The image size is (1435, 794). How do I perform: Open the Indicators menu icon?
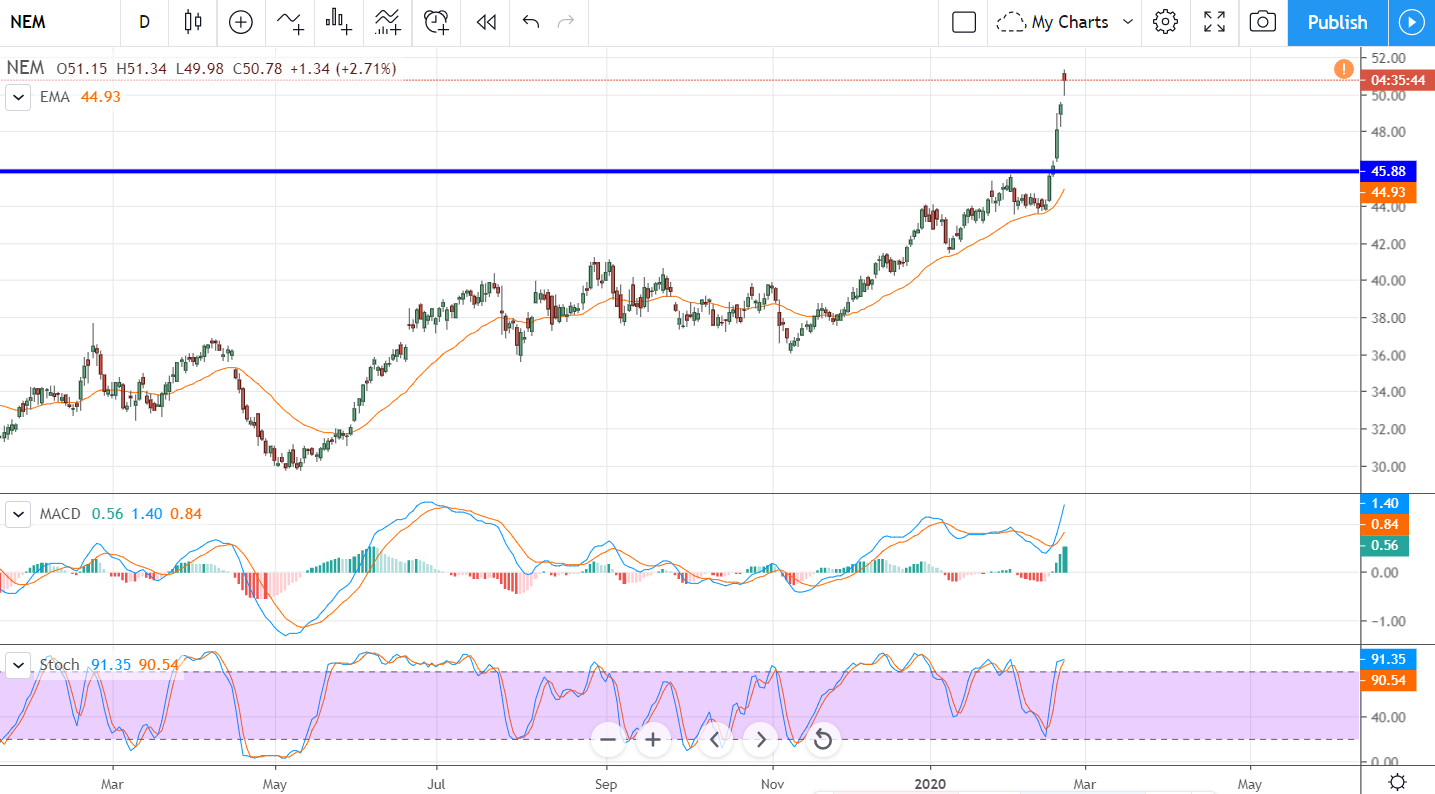coord(290,22)
